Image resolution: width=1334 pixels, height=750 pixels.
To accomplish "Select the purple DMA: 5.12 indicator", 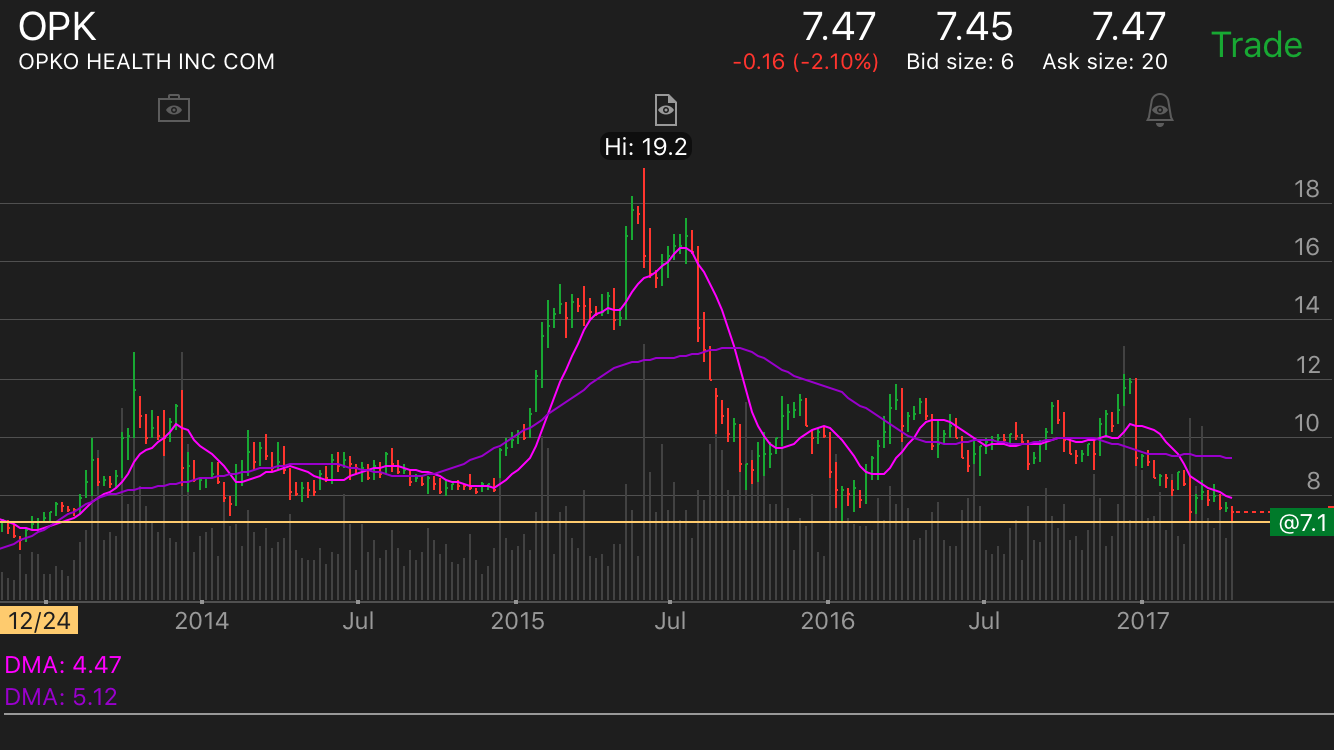I will click(62, 696).
